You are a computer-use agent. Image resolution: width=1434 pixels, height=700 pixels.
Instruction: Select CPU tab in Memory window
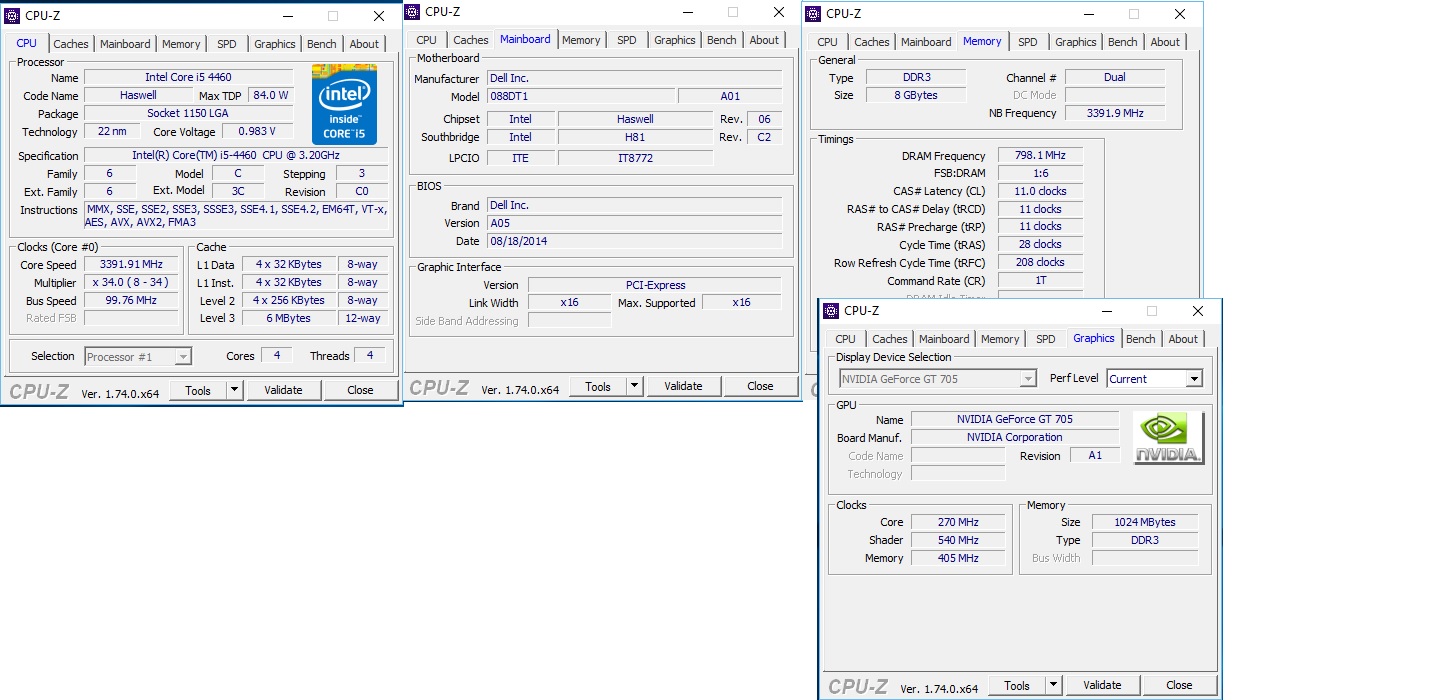(828, 42)
